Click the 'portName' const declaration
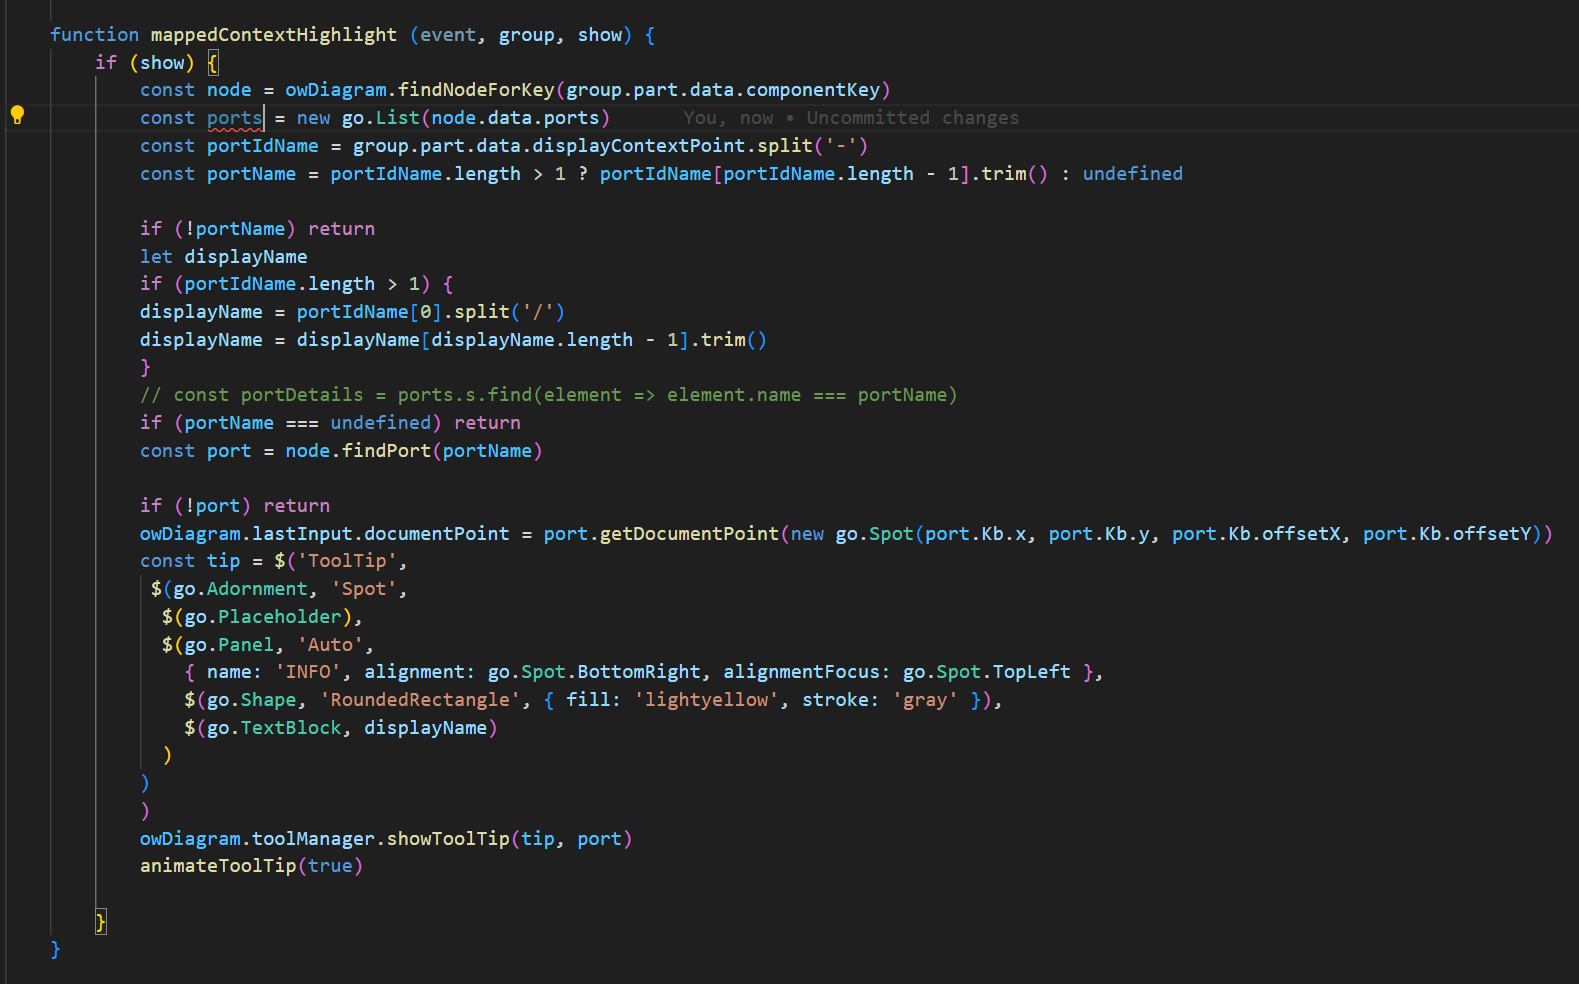This screenshot has height=984, width=1579. (251, 174)
